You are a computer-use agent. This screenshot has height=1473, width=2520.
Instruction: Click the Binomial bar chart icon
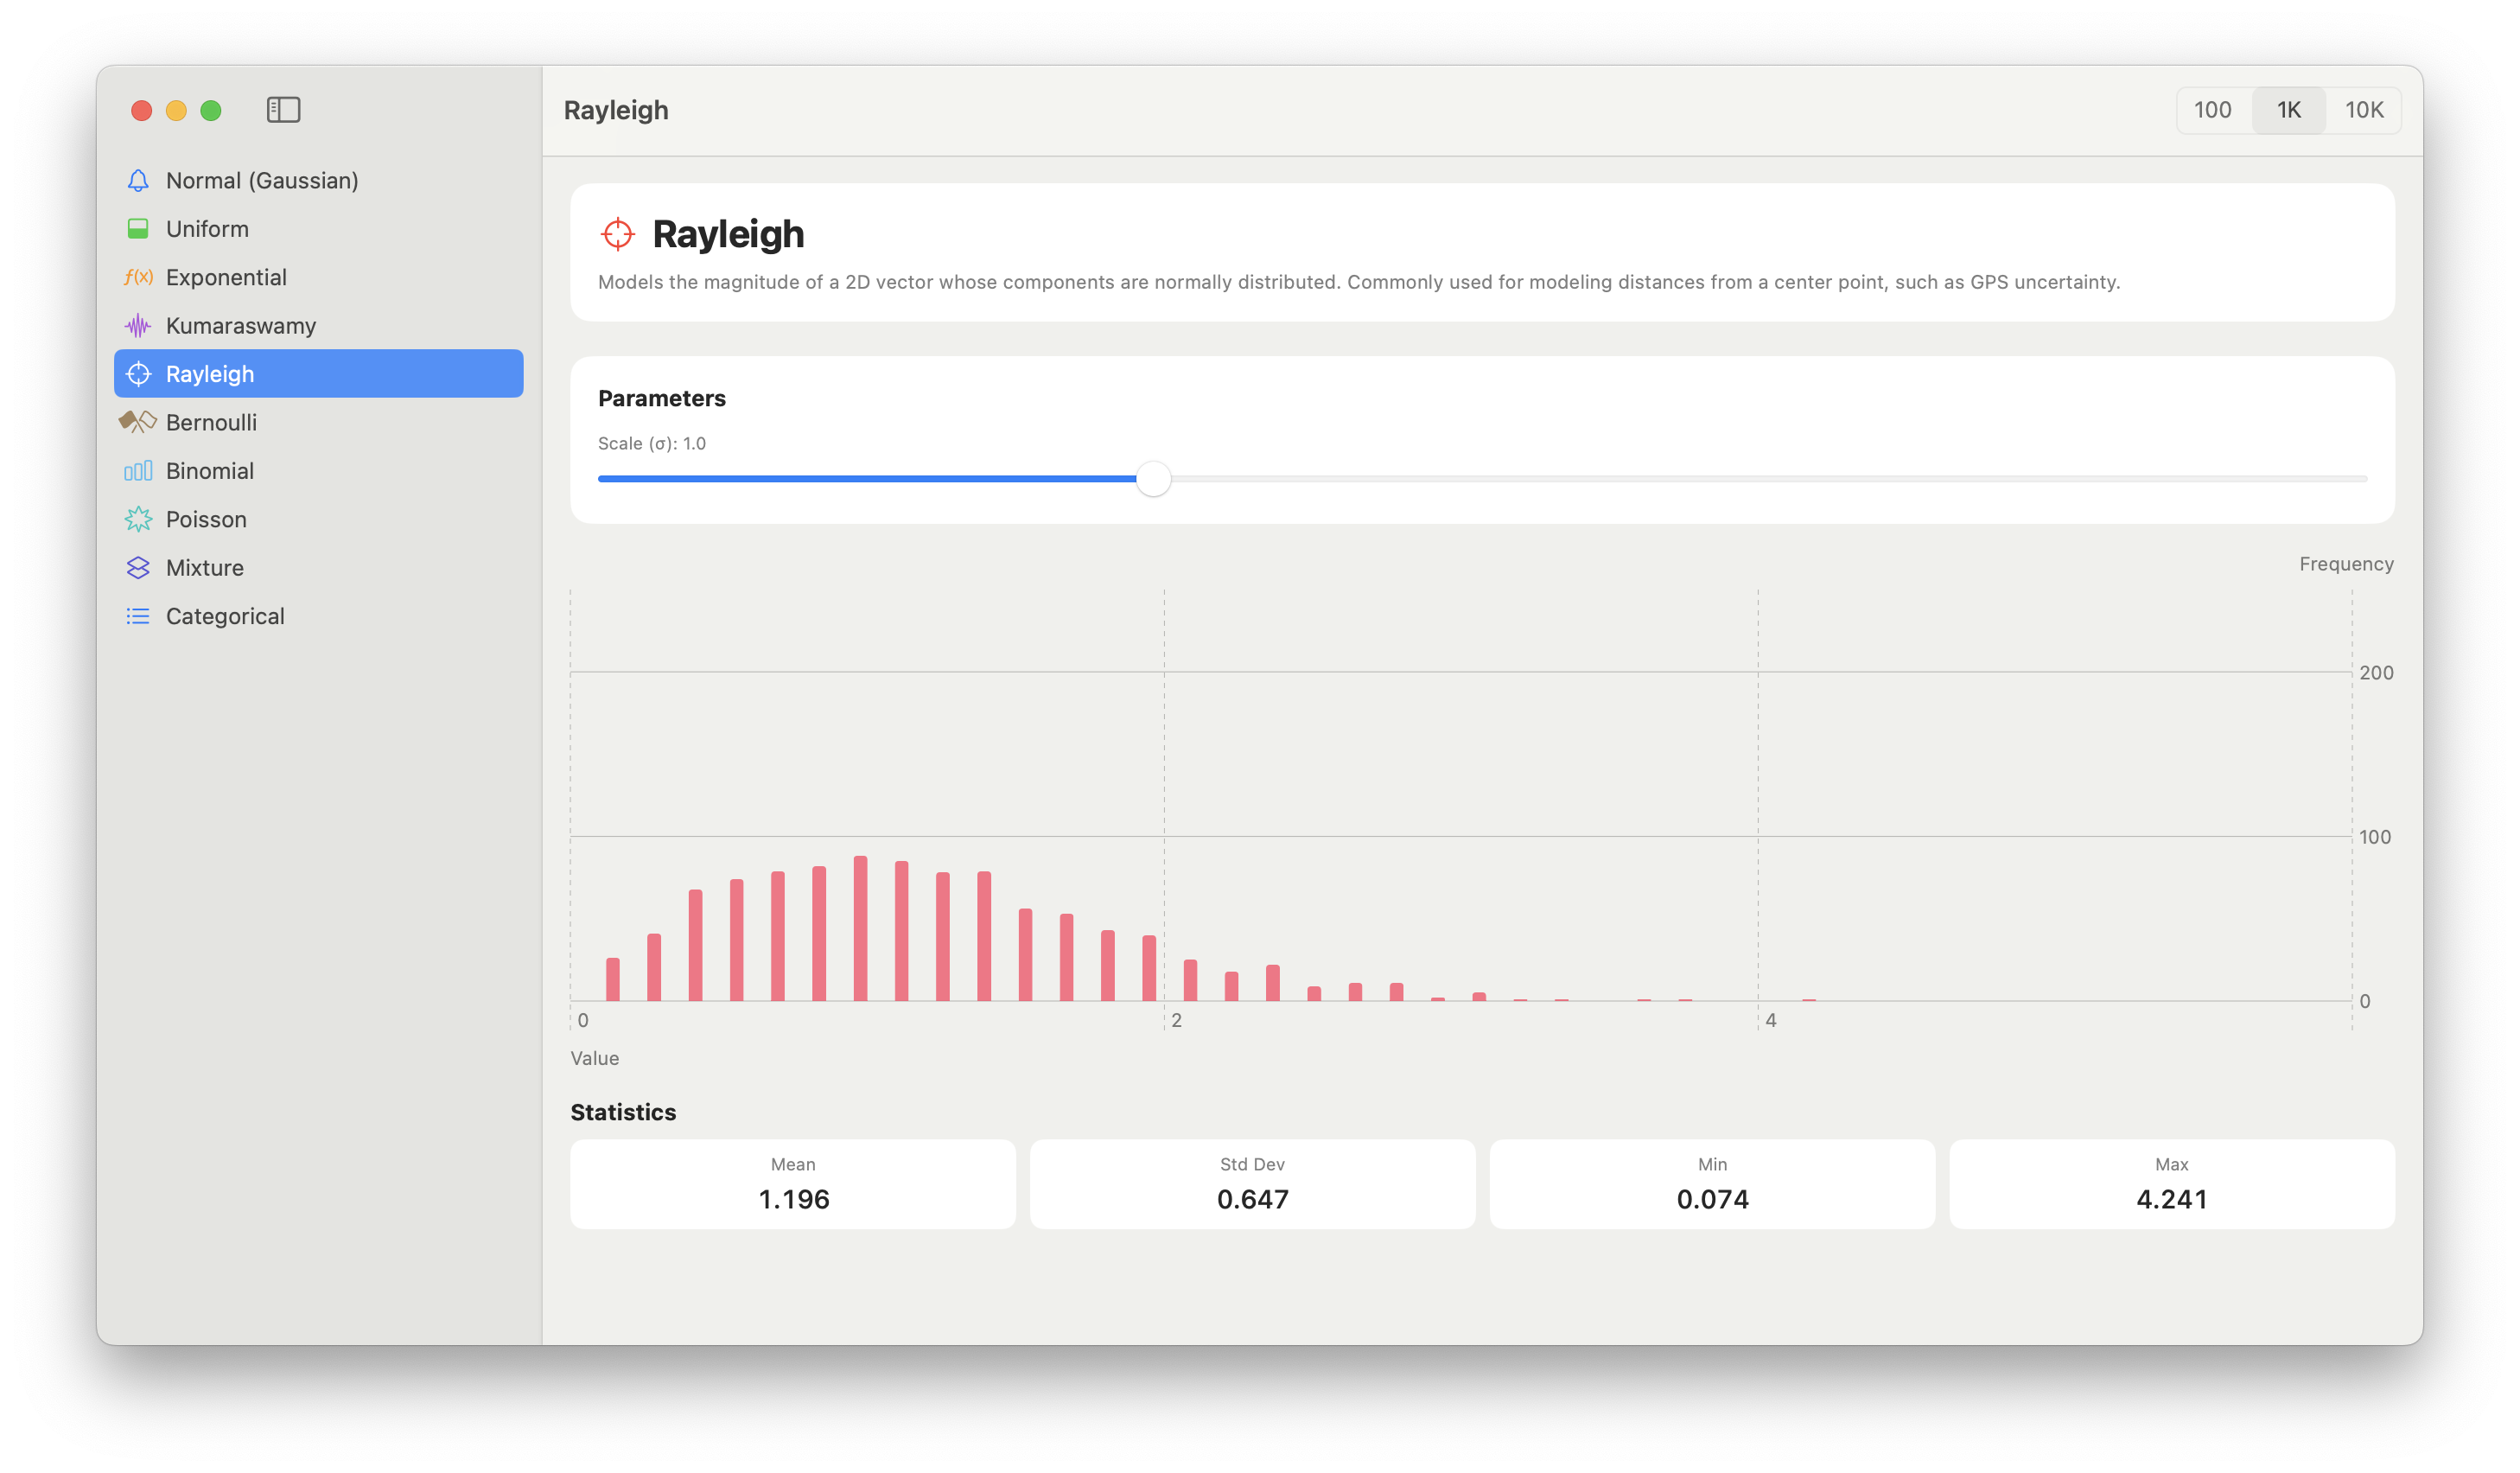[138, 471]
